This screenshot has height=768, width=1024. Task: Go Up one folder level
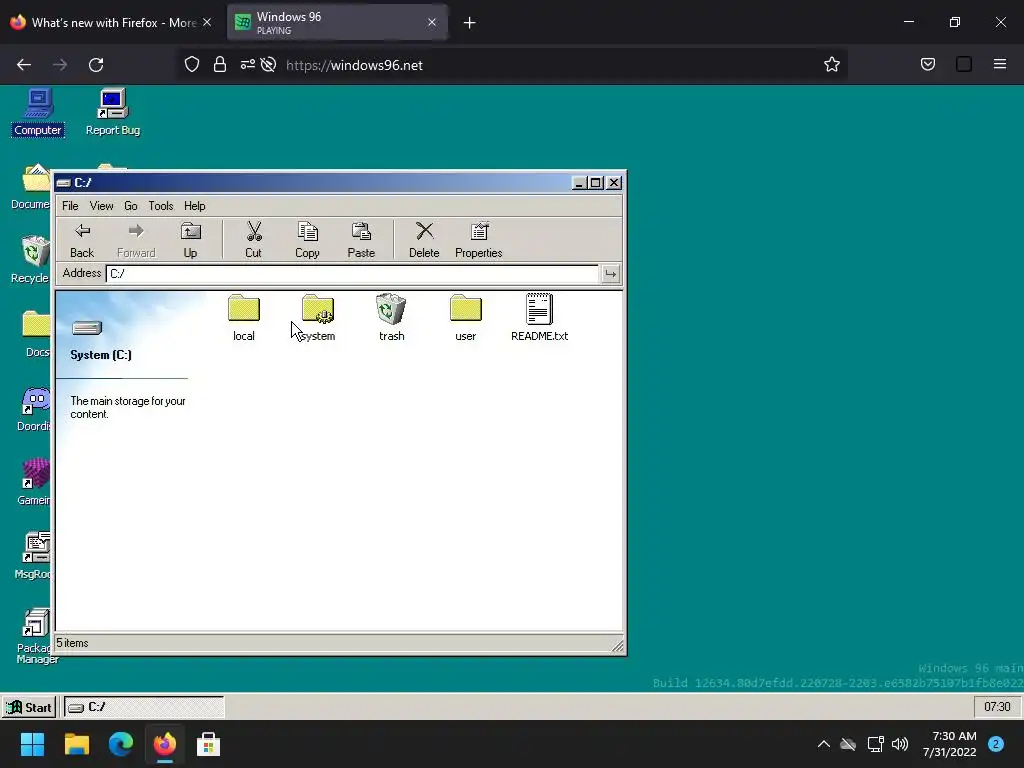(190, 240)
